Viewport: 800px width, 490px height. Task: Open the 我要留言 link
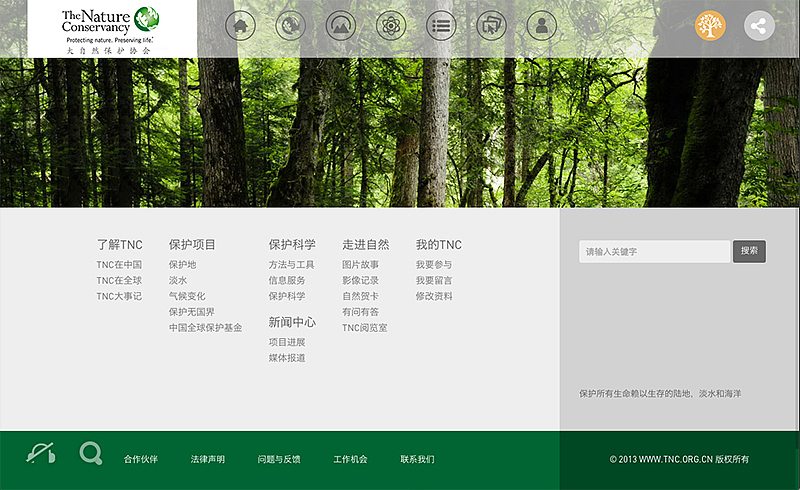tap(434, 281)
